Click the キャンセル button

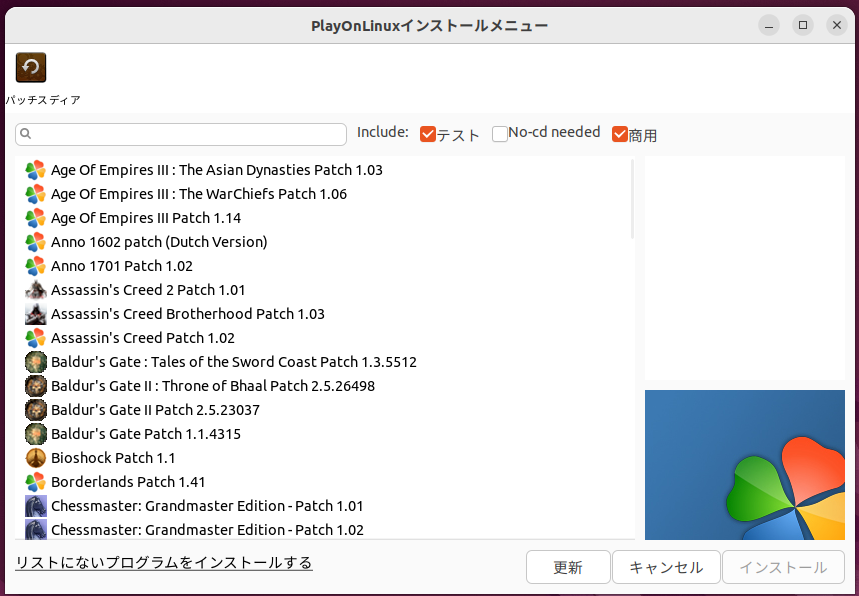[666, 567]
